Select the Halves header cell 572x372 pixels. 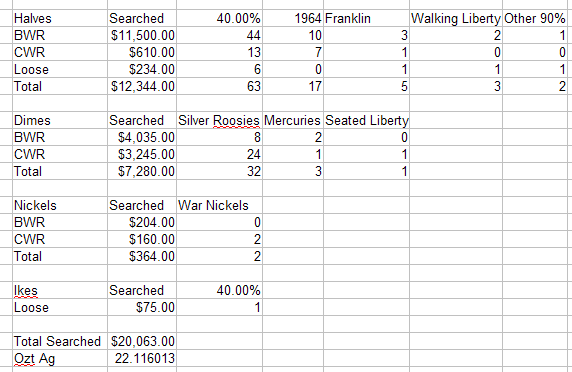(60, 18)
